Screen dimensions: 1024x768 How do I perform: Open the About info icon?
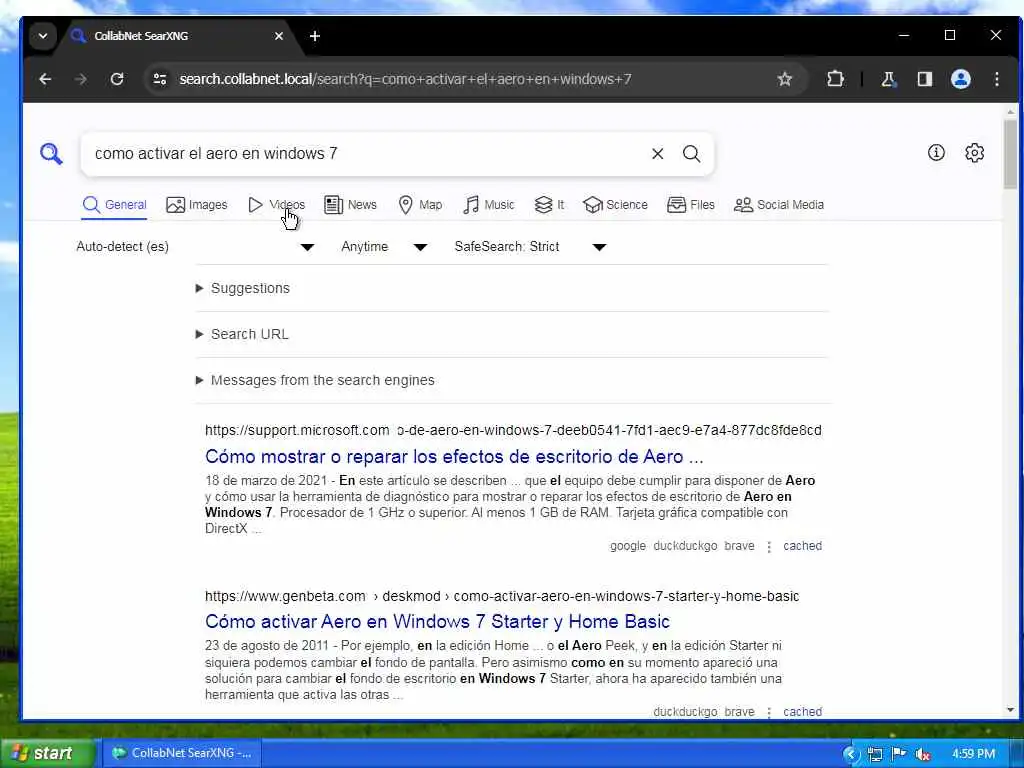(x=936, y=153)
